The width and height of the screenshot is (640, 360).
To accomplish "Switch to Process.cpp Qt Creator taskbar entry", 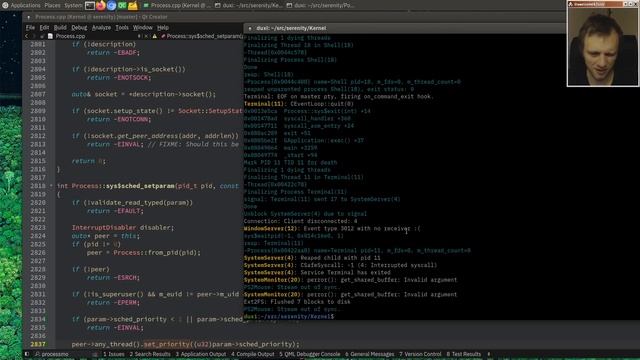I will click(x=177, y=6).
